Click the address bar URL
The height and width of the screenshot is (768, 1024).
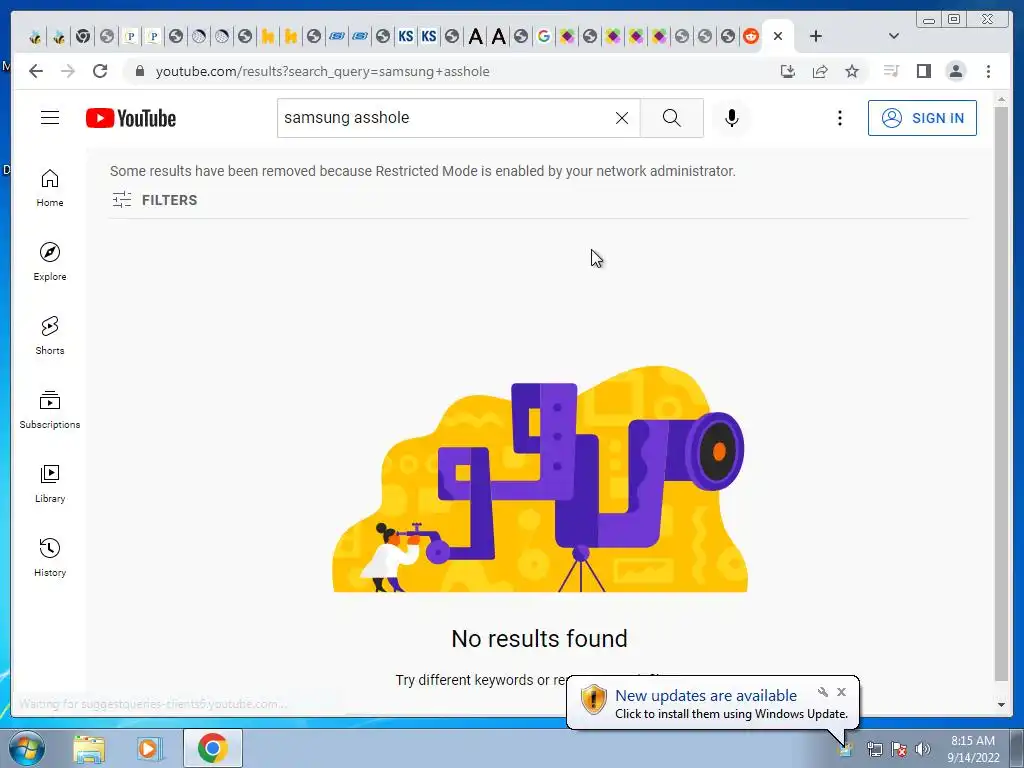pos(322,71)
